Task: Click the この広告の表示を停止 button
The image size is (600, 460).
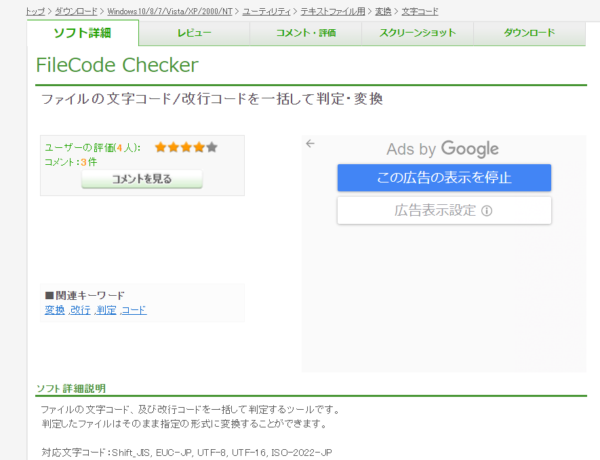Action: 444,178
